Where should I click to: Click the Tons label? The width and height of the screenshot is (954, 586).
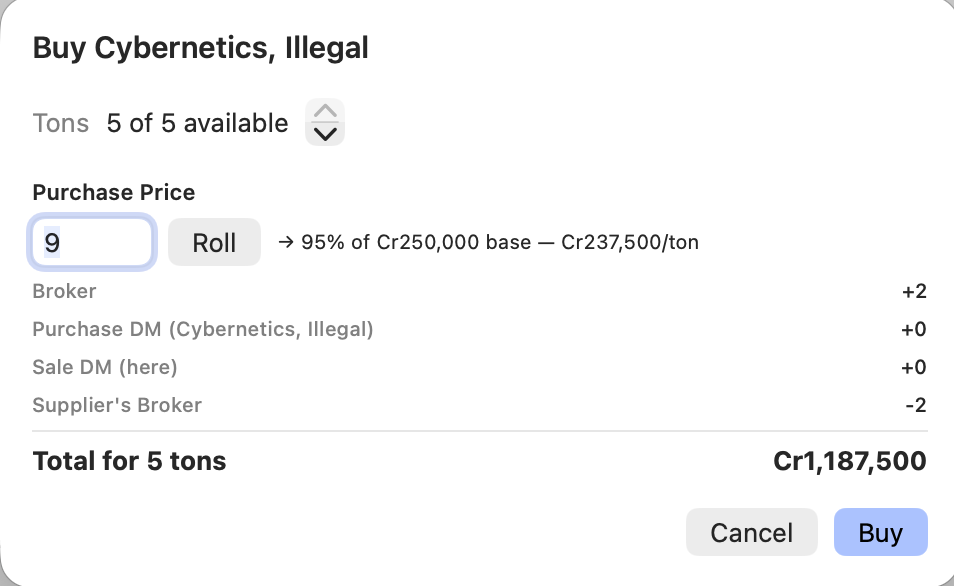tap(61, 124)
